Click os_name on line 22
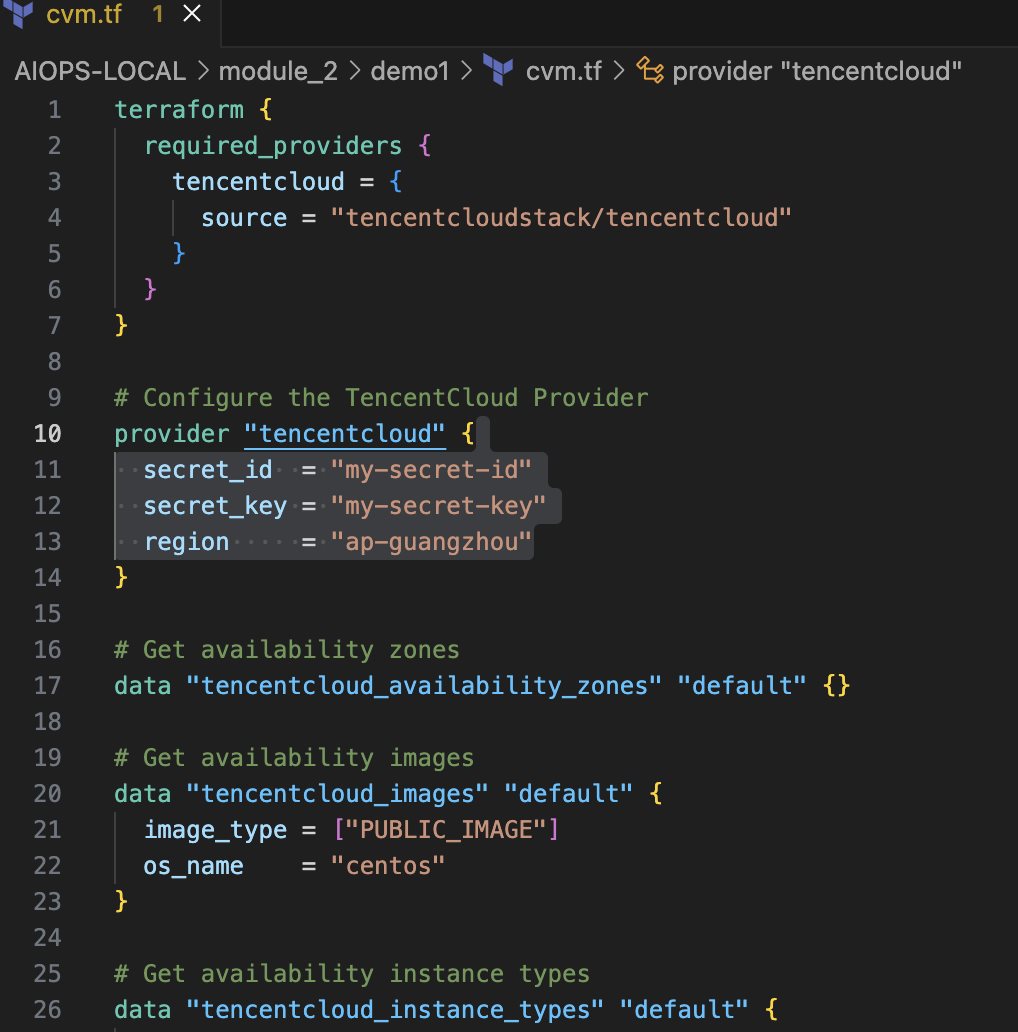The image size is (1018, 1032). [x=193, y=866]
